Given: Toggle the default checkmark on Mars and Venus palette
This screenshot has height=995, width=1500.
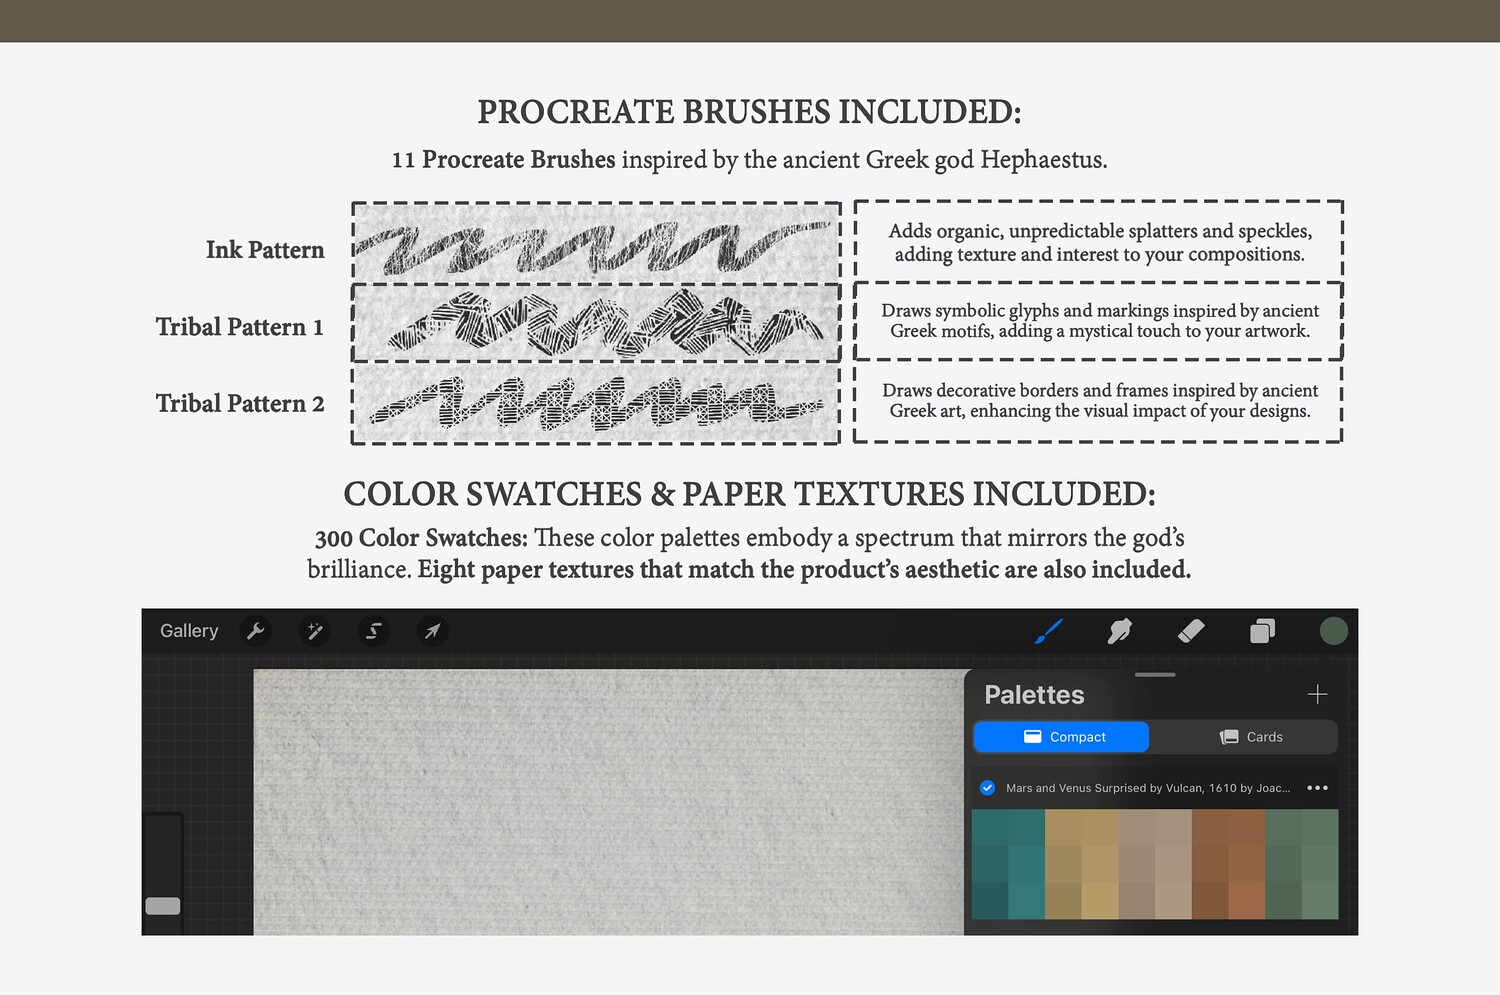Looking at the screenshot, I should [987, 788].
